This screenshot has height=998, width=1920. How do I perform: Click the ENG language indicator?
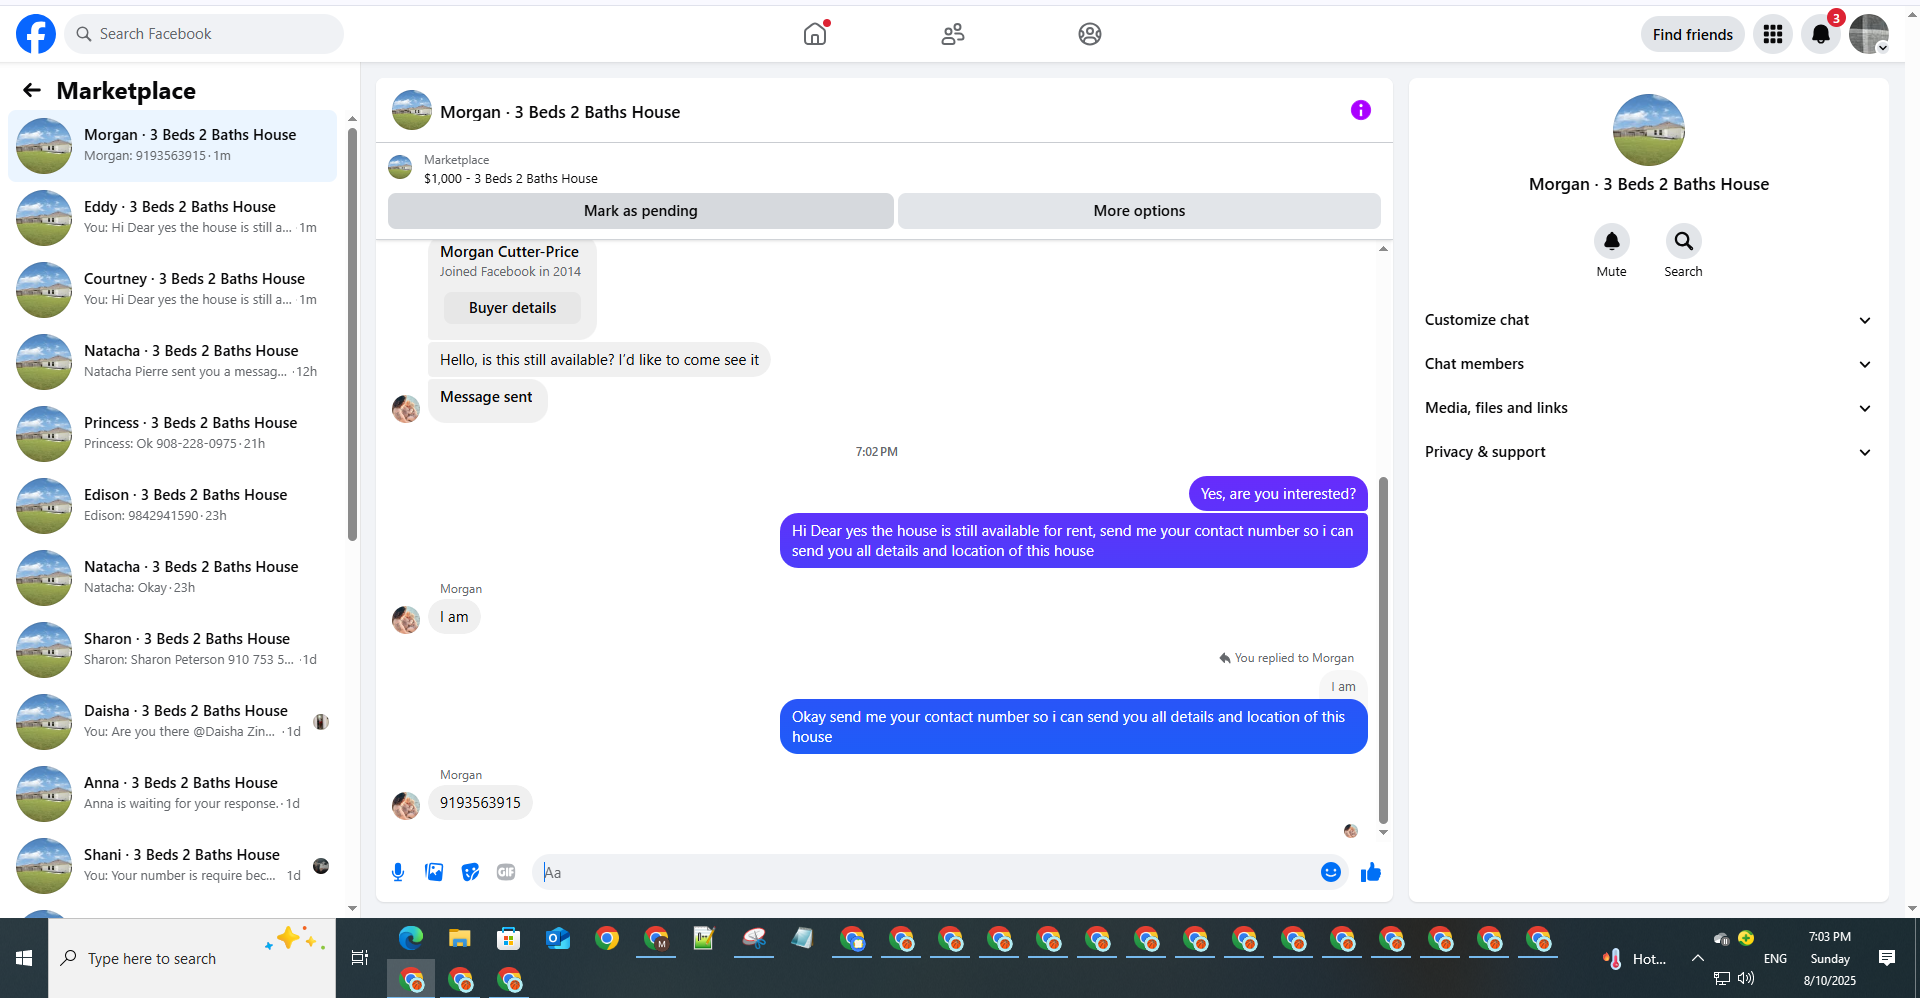(1775, 958)
